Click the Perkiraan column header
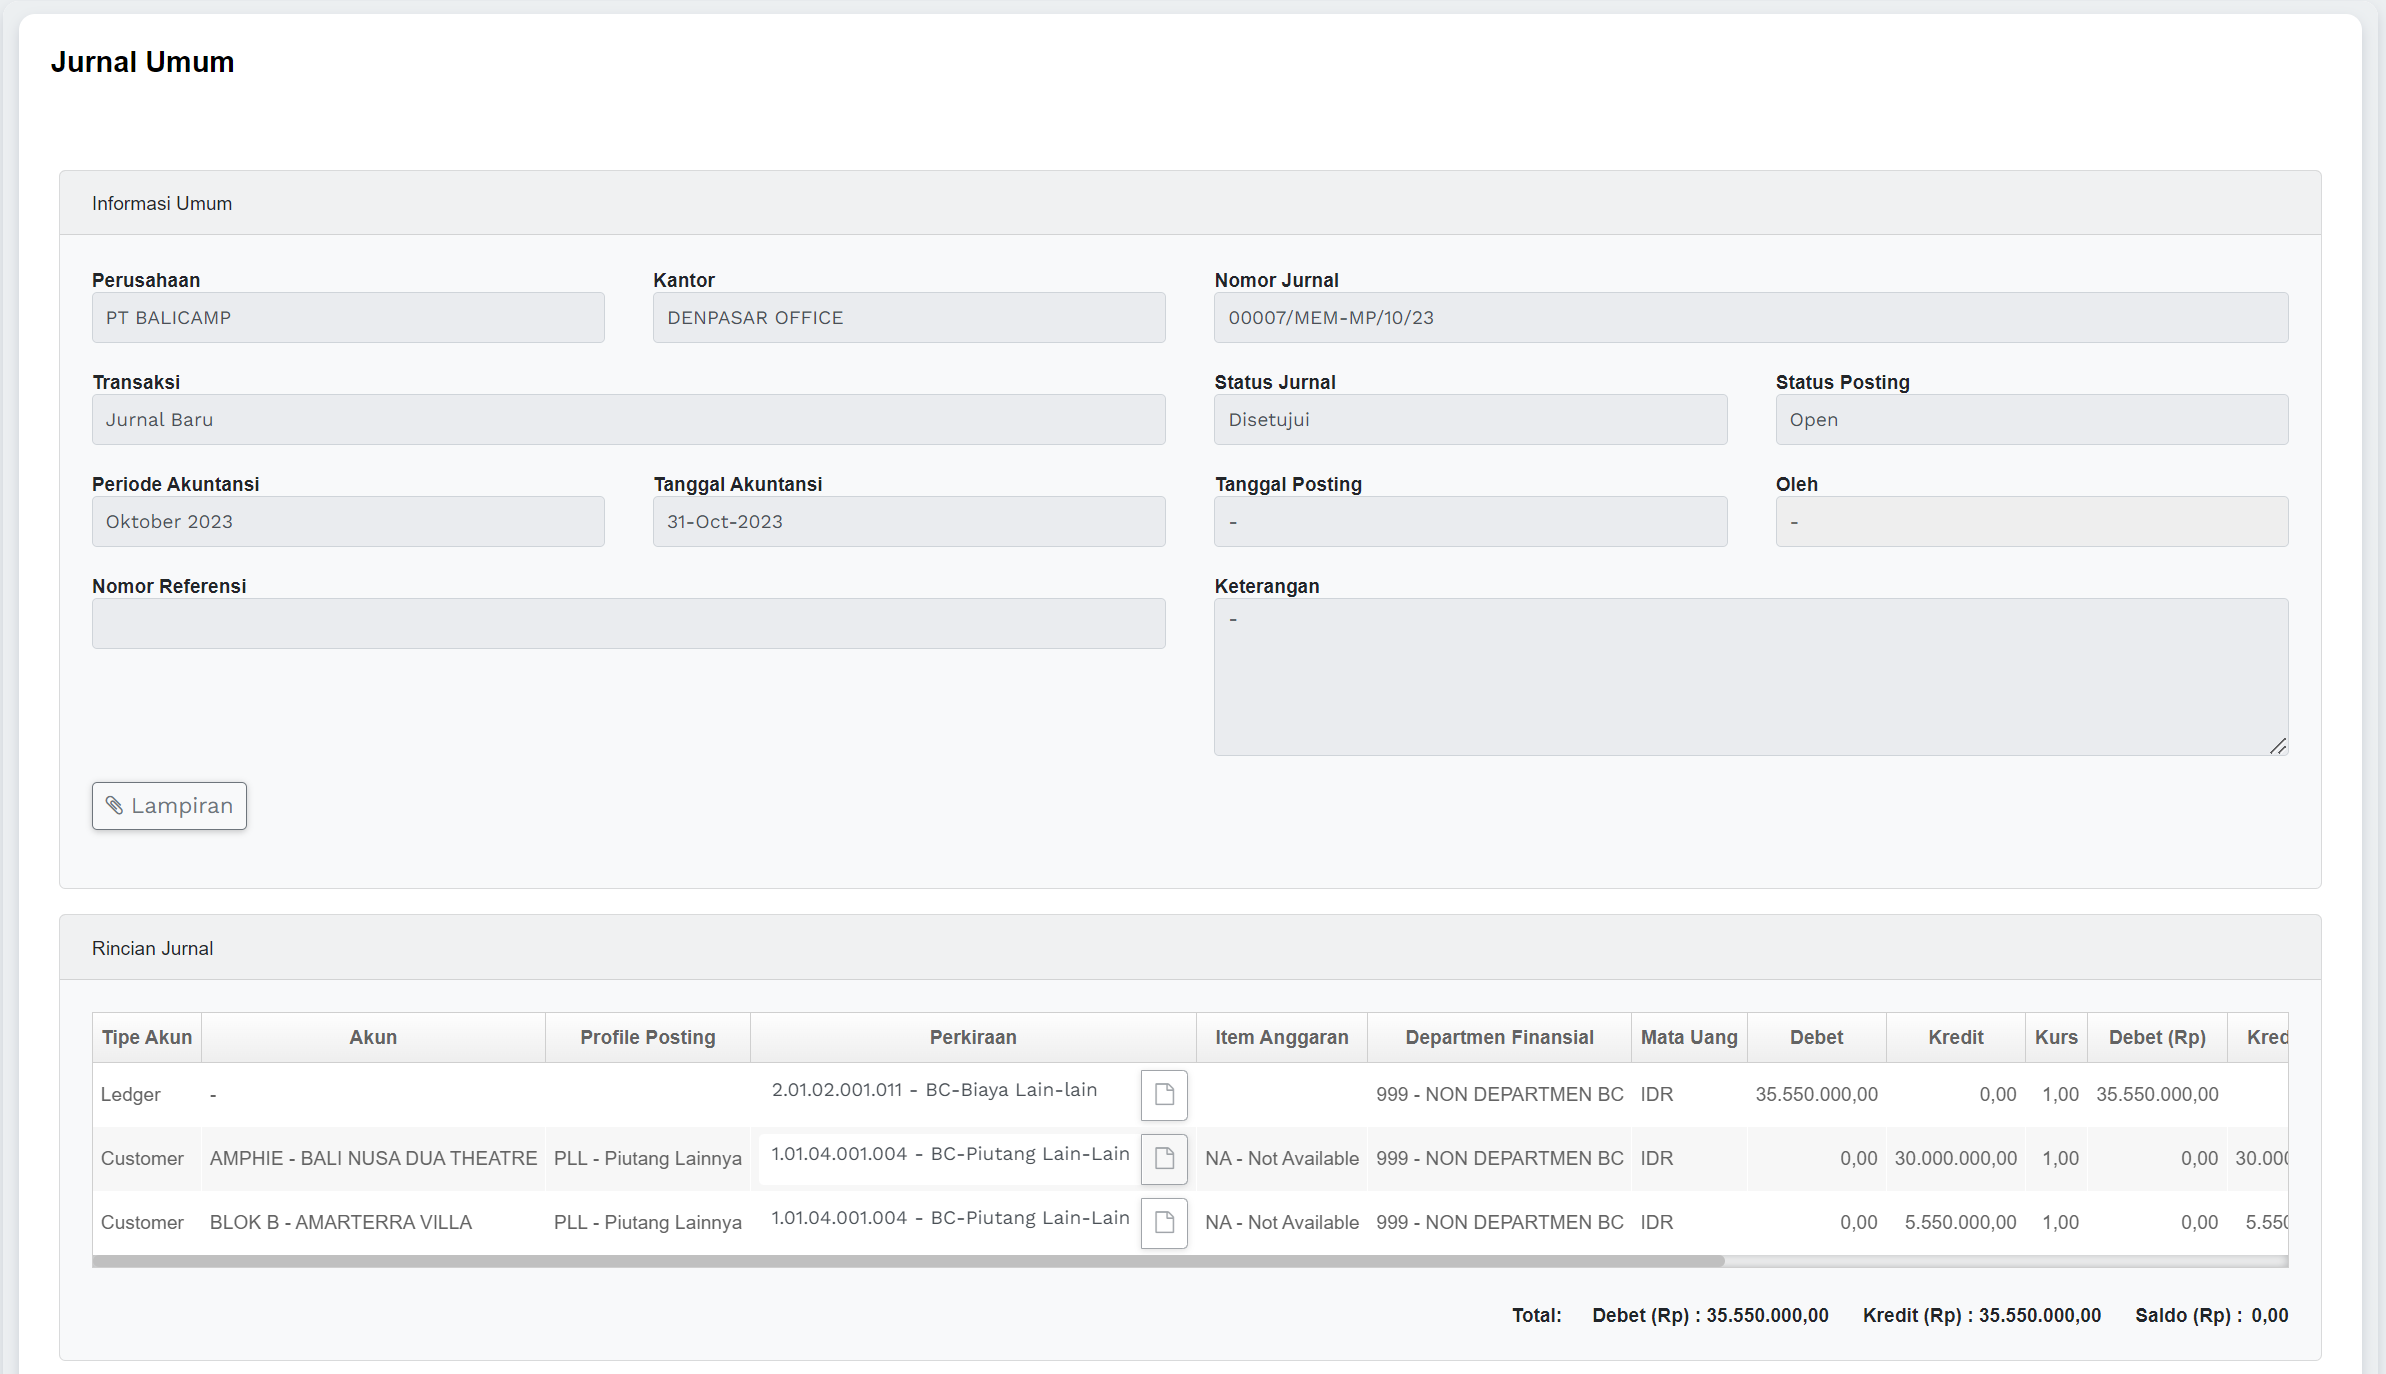 [x=973, y=1038]
